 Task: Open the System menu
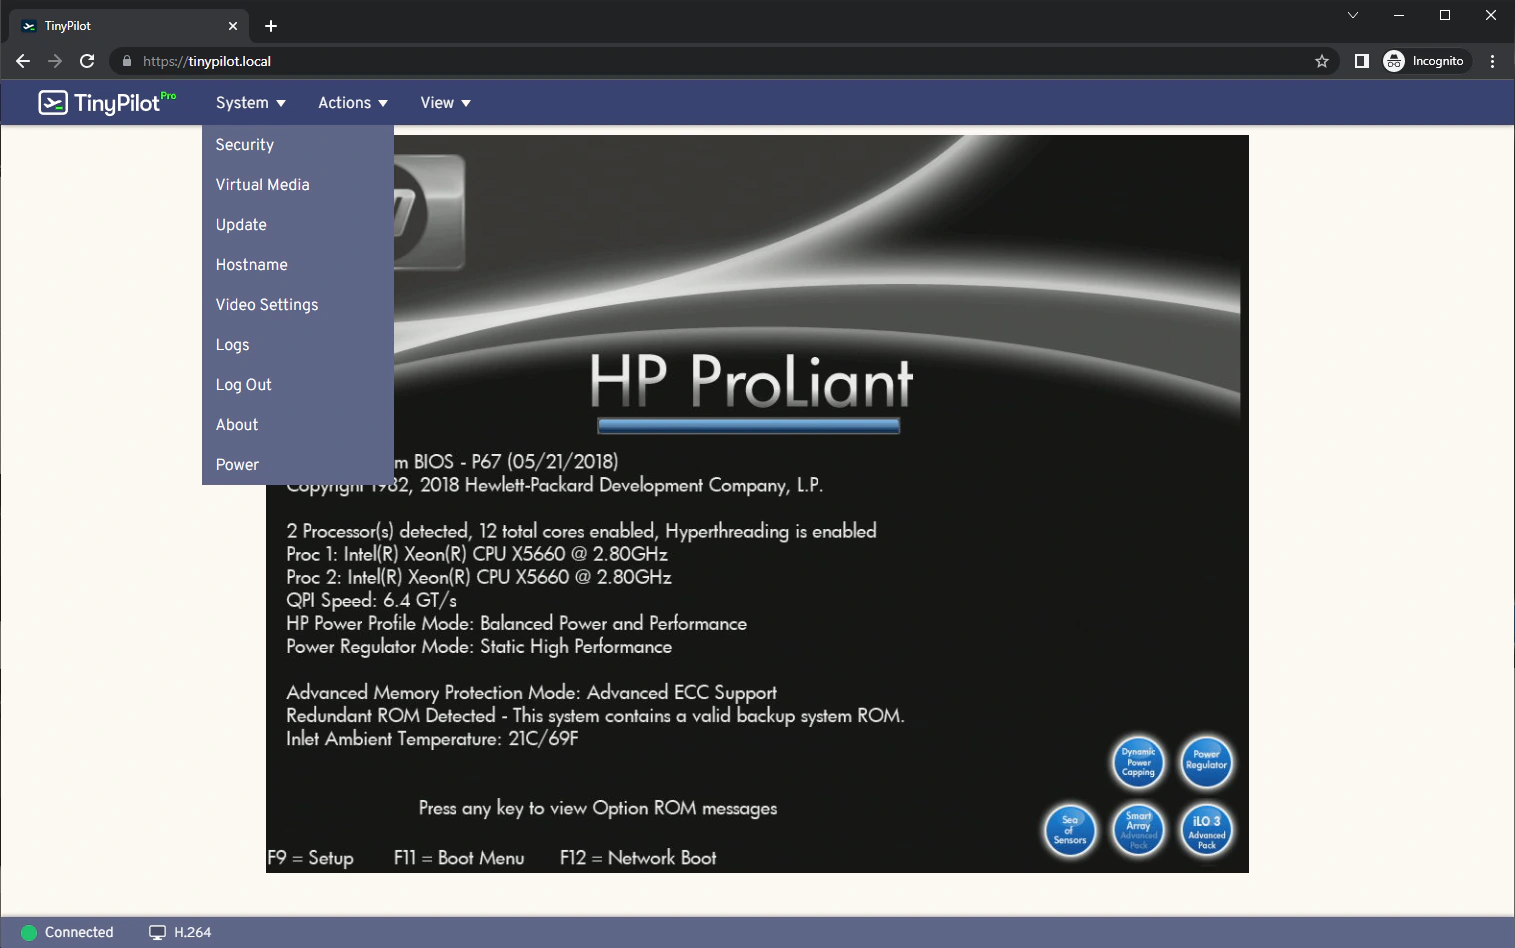(251, 103)
